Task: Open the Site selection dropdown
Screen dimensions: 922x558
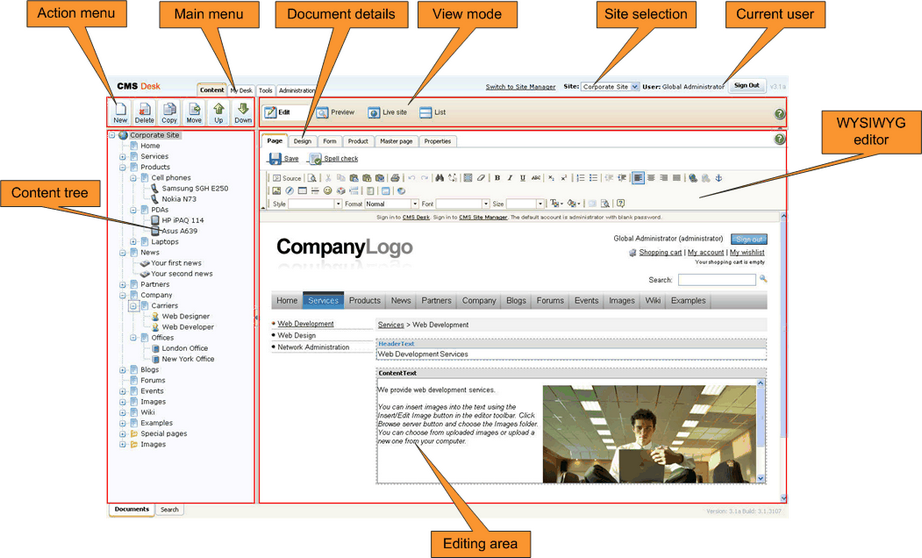Action: [610, 86]
